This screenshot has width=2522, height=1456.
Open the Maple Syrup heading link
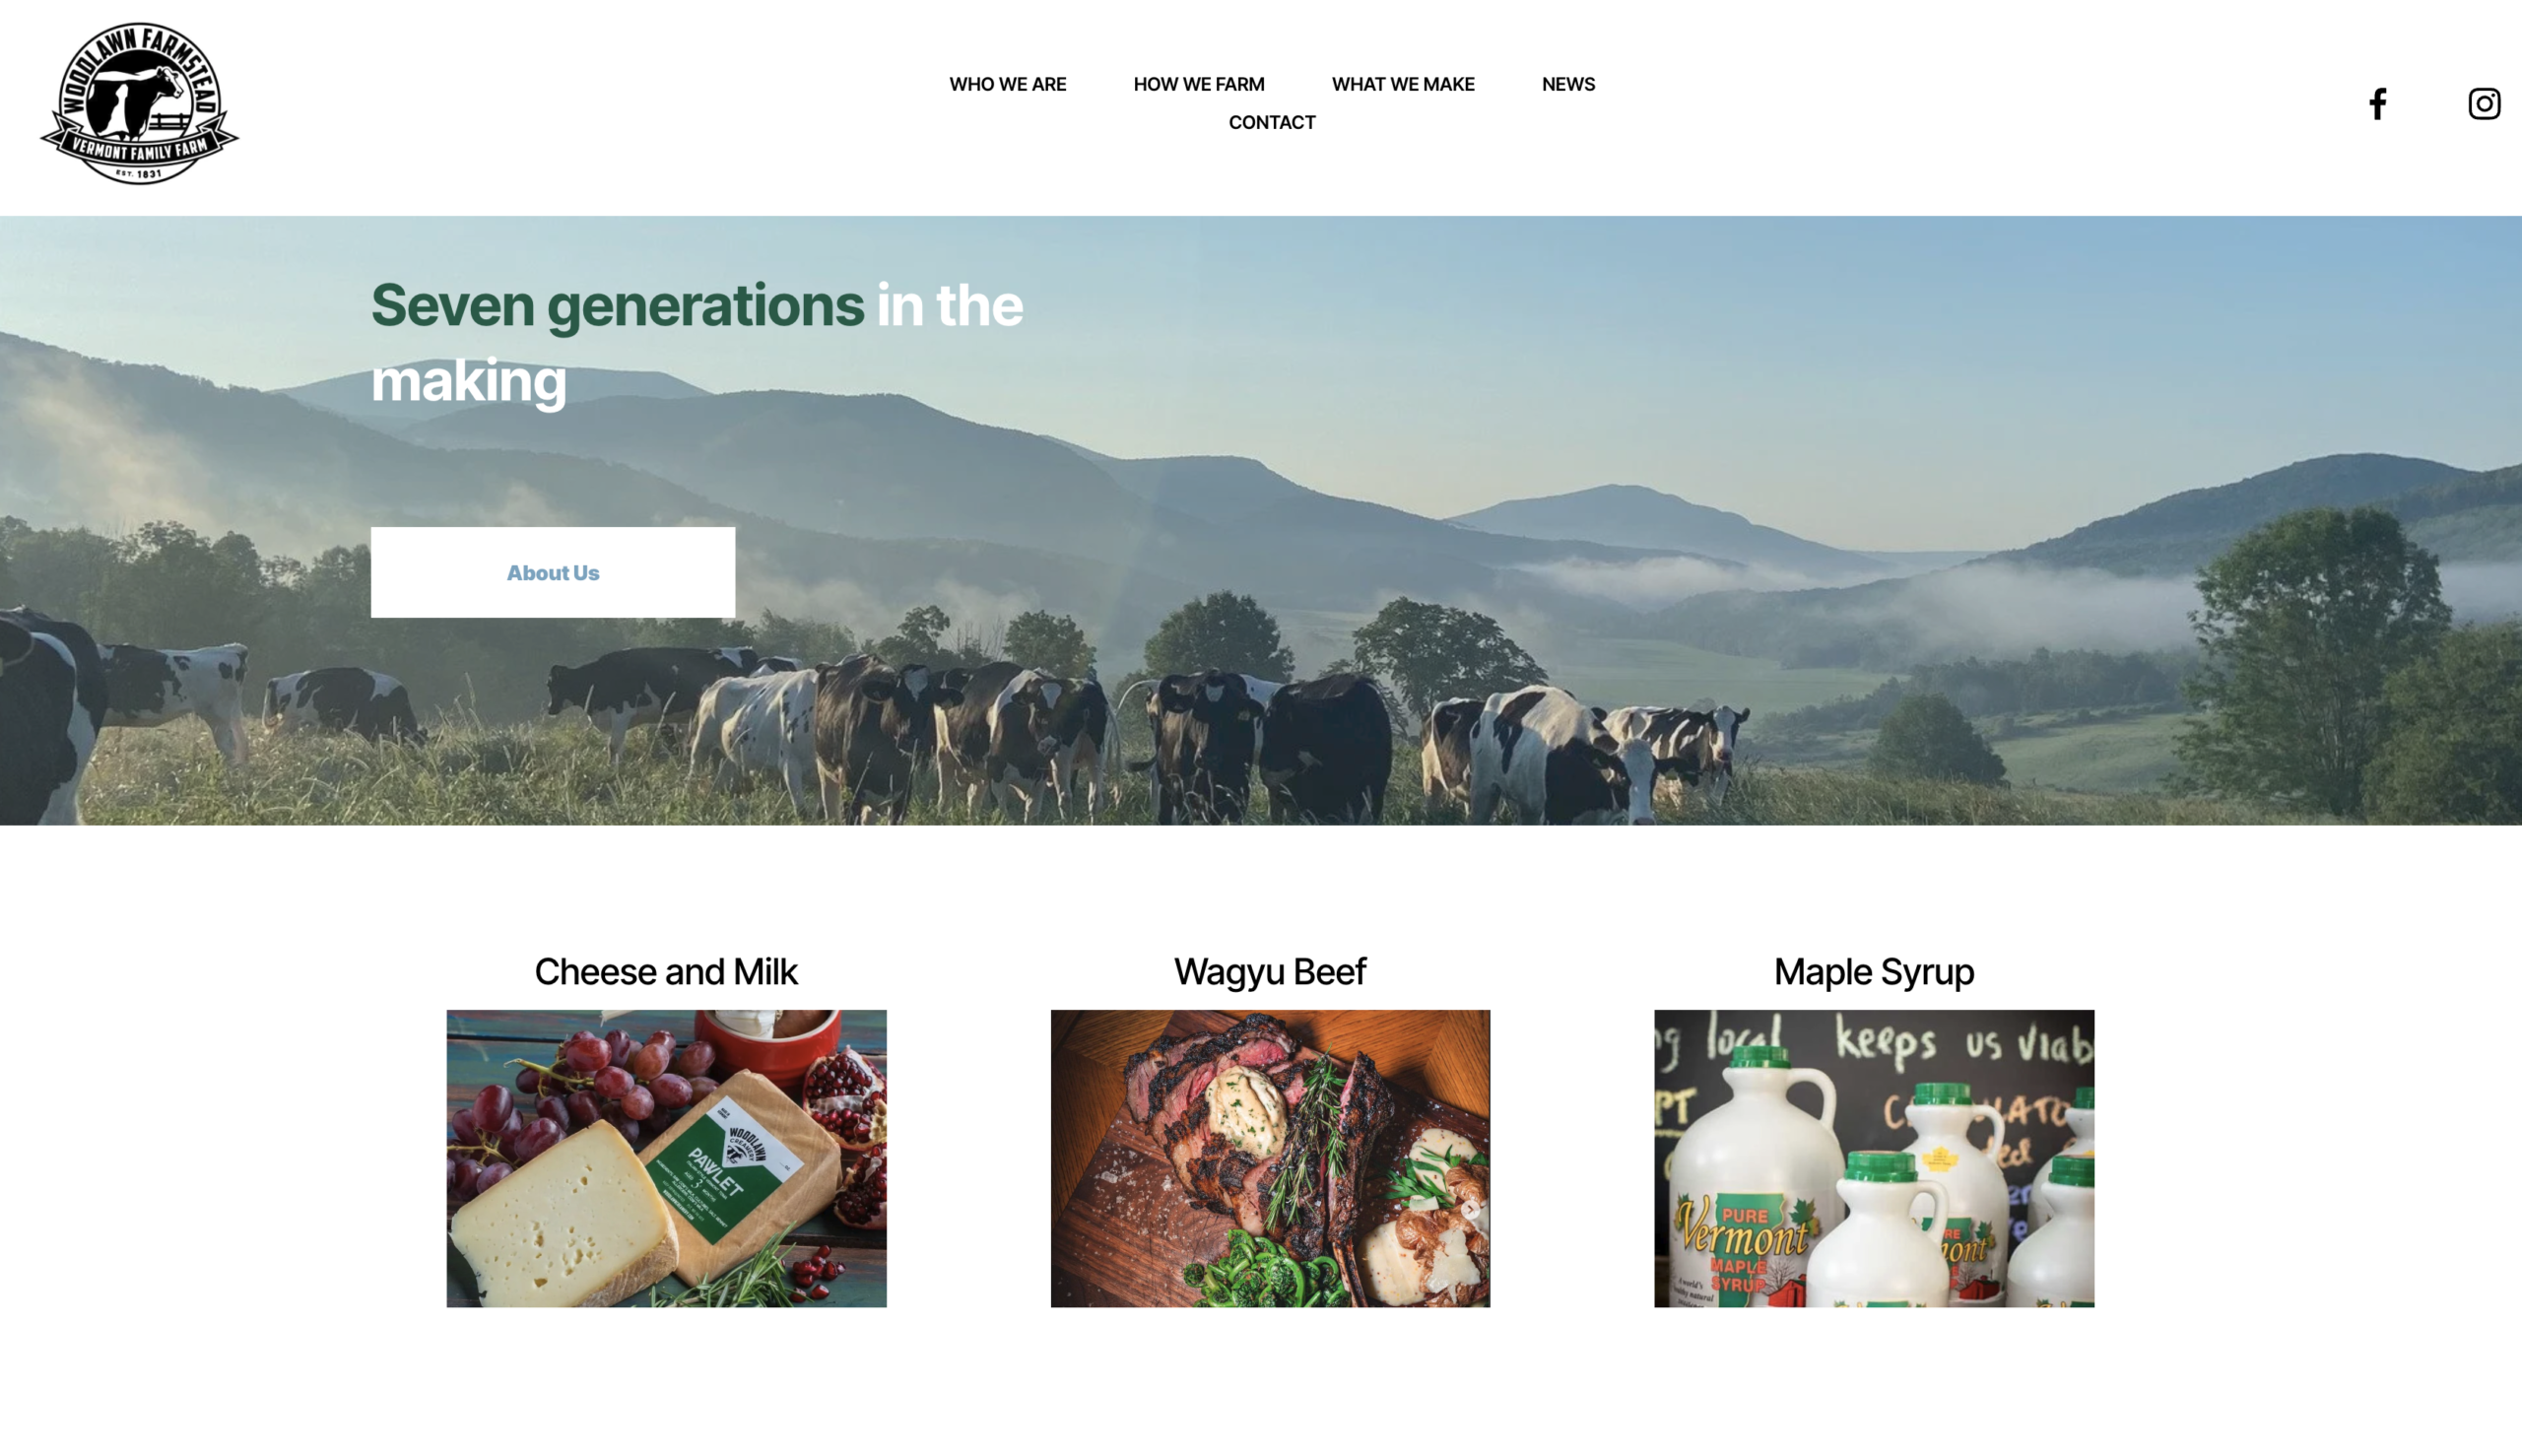(x=1873, y=971)
